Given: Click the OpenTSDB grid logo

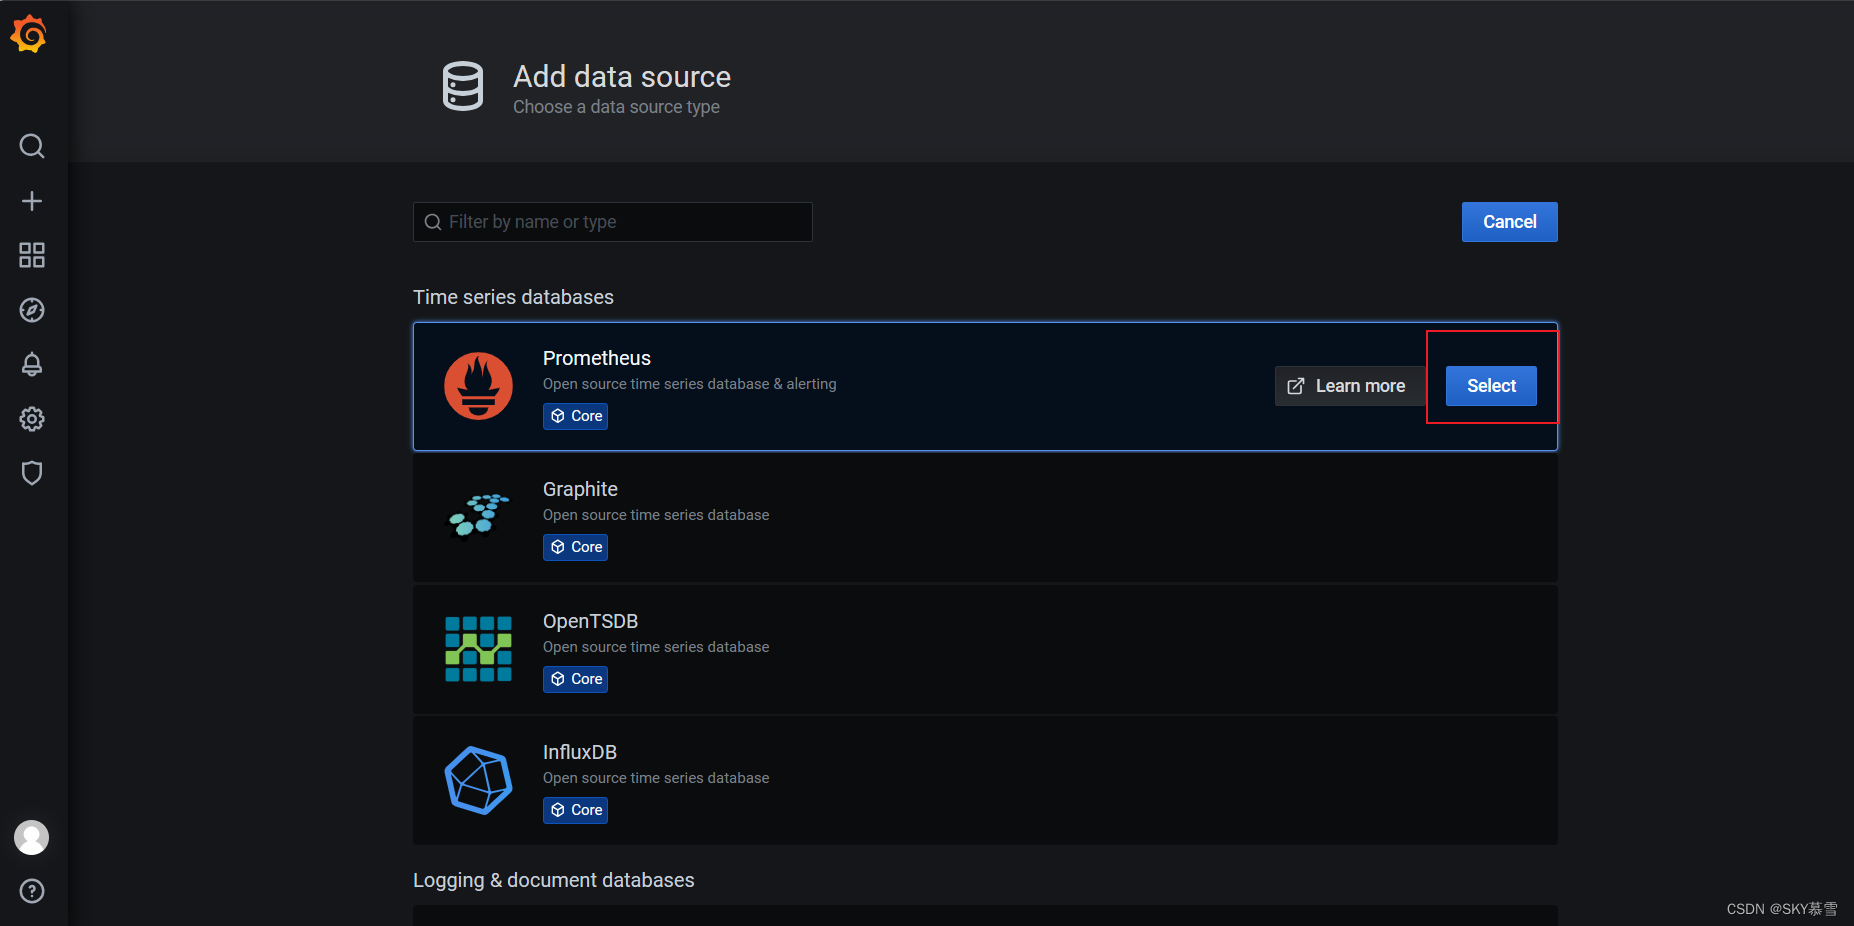Looking at the screenshot, I should (x=478, y=649).
